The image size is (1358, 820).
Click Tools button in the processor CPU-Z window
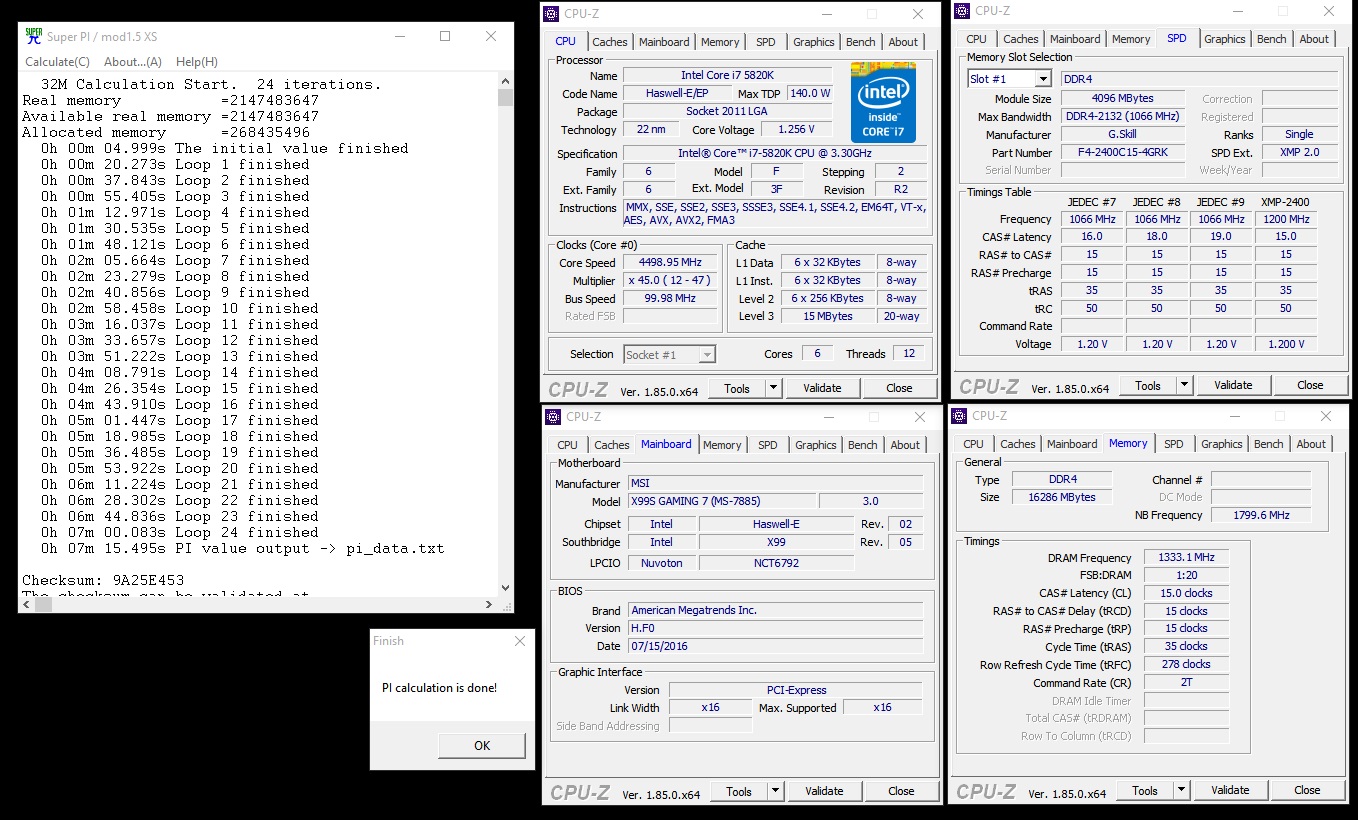737,388
